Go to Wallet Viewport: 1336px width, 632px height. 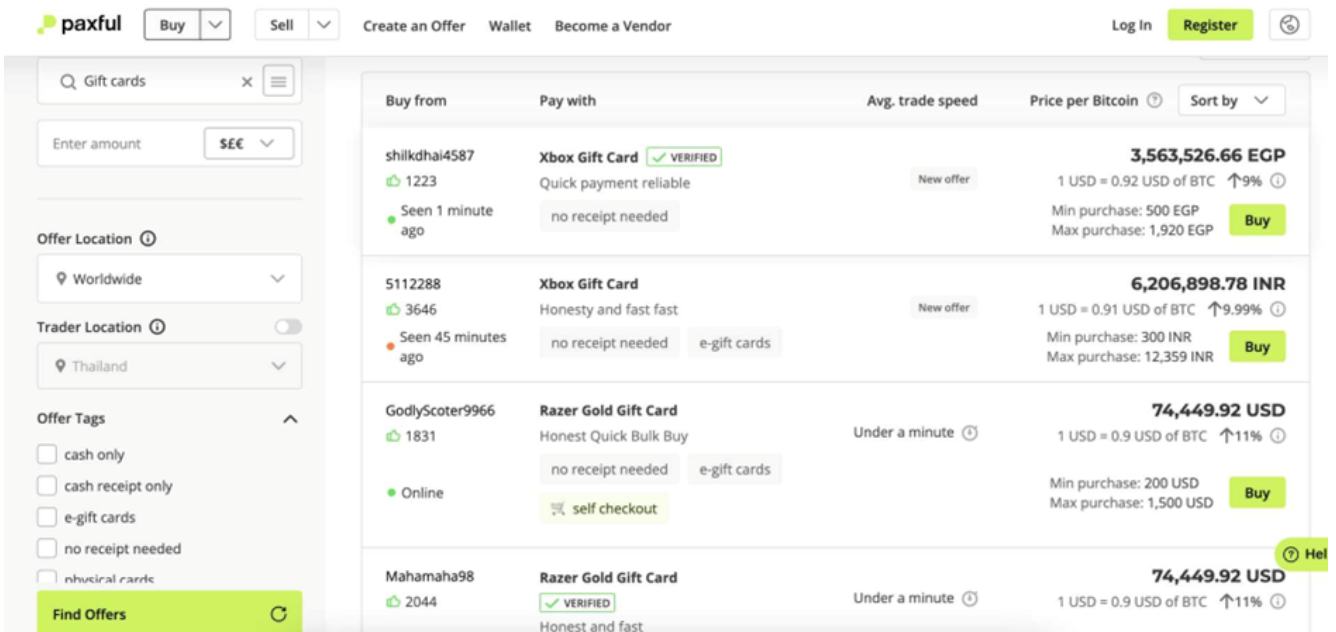[x=510, y=26]
